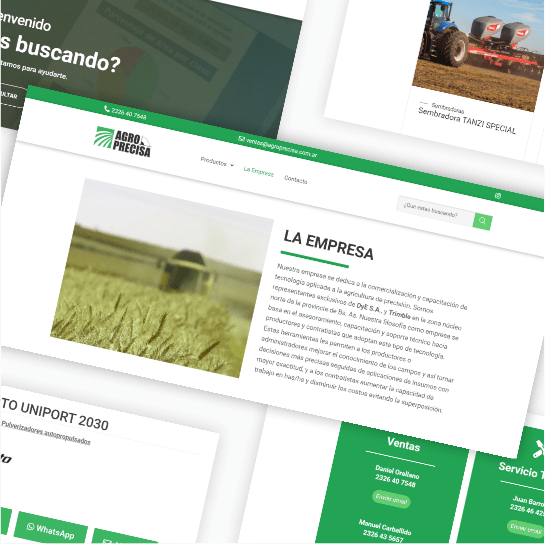Click the Sembradoras category label
Image resolution: width=545 pixels, height=544 pixels.
(448, 108)
